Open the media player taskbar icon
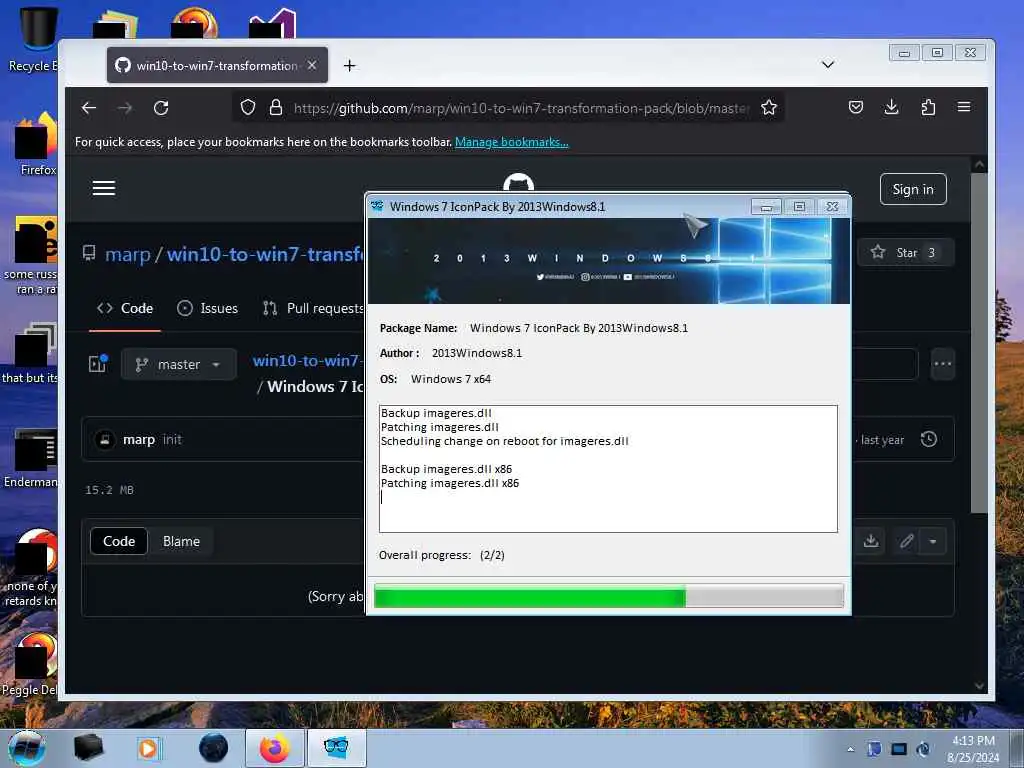The height and width of the screenshot is (768, 1024). pyautogui.click(x=149, y=748)
